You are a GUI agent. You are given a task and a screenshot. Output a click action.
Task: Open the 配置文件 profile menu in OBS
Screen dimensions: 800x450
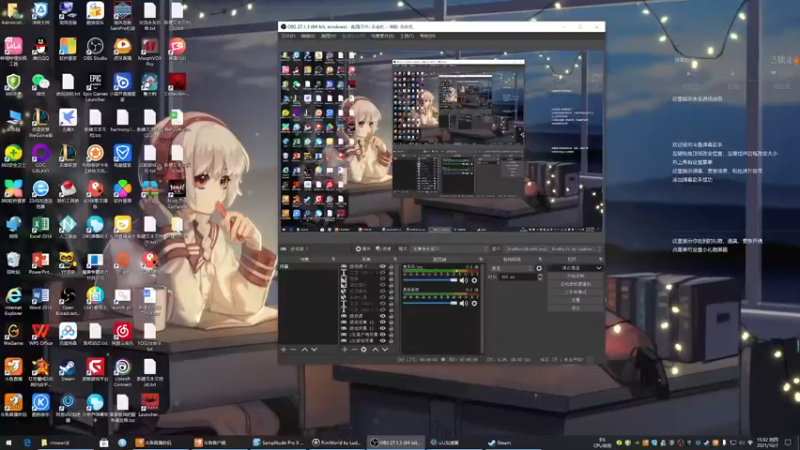(353, 36)
